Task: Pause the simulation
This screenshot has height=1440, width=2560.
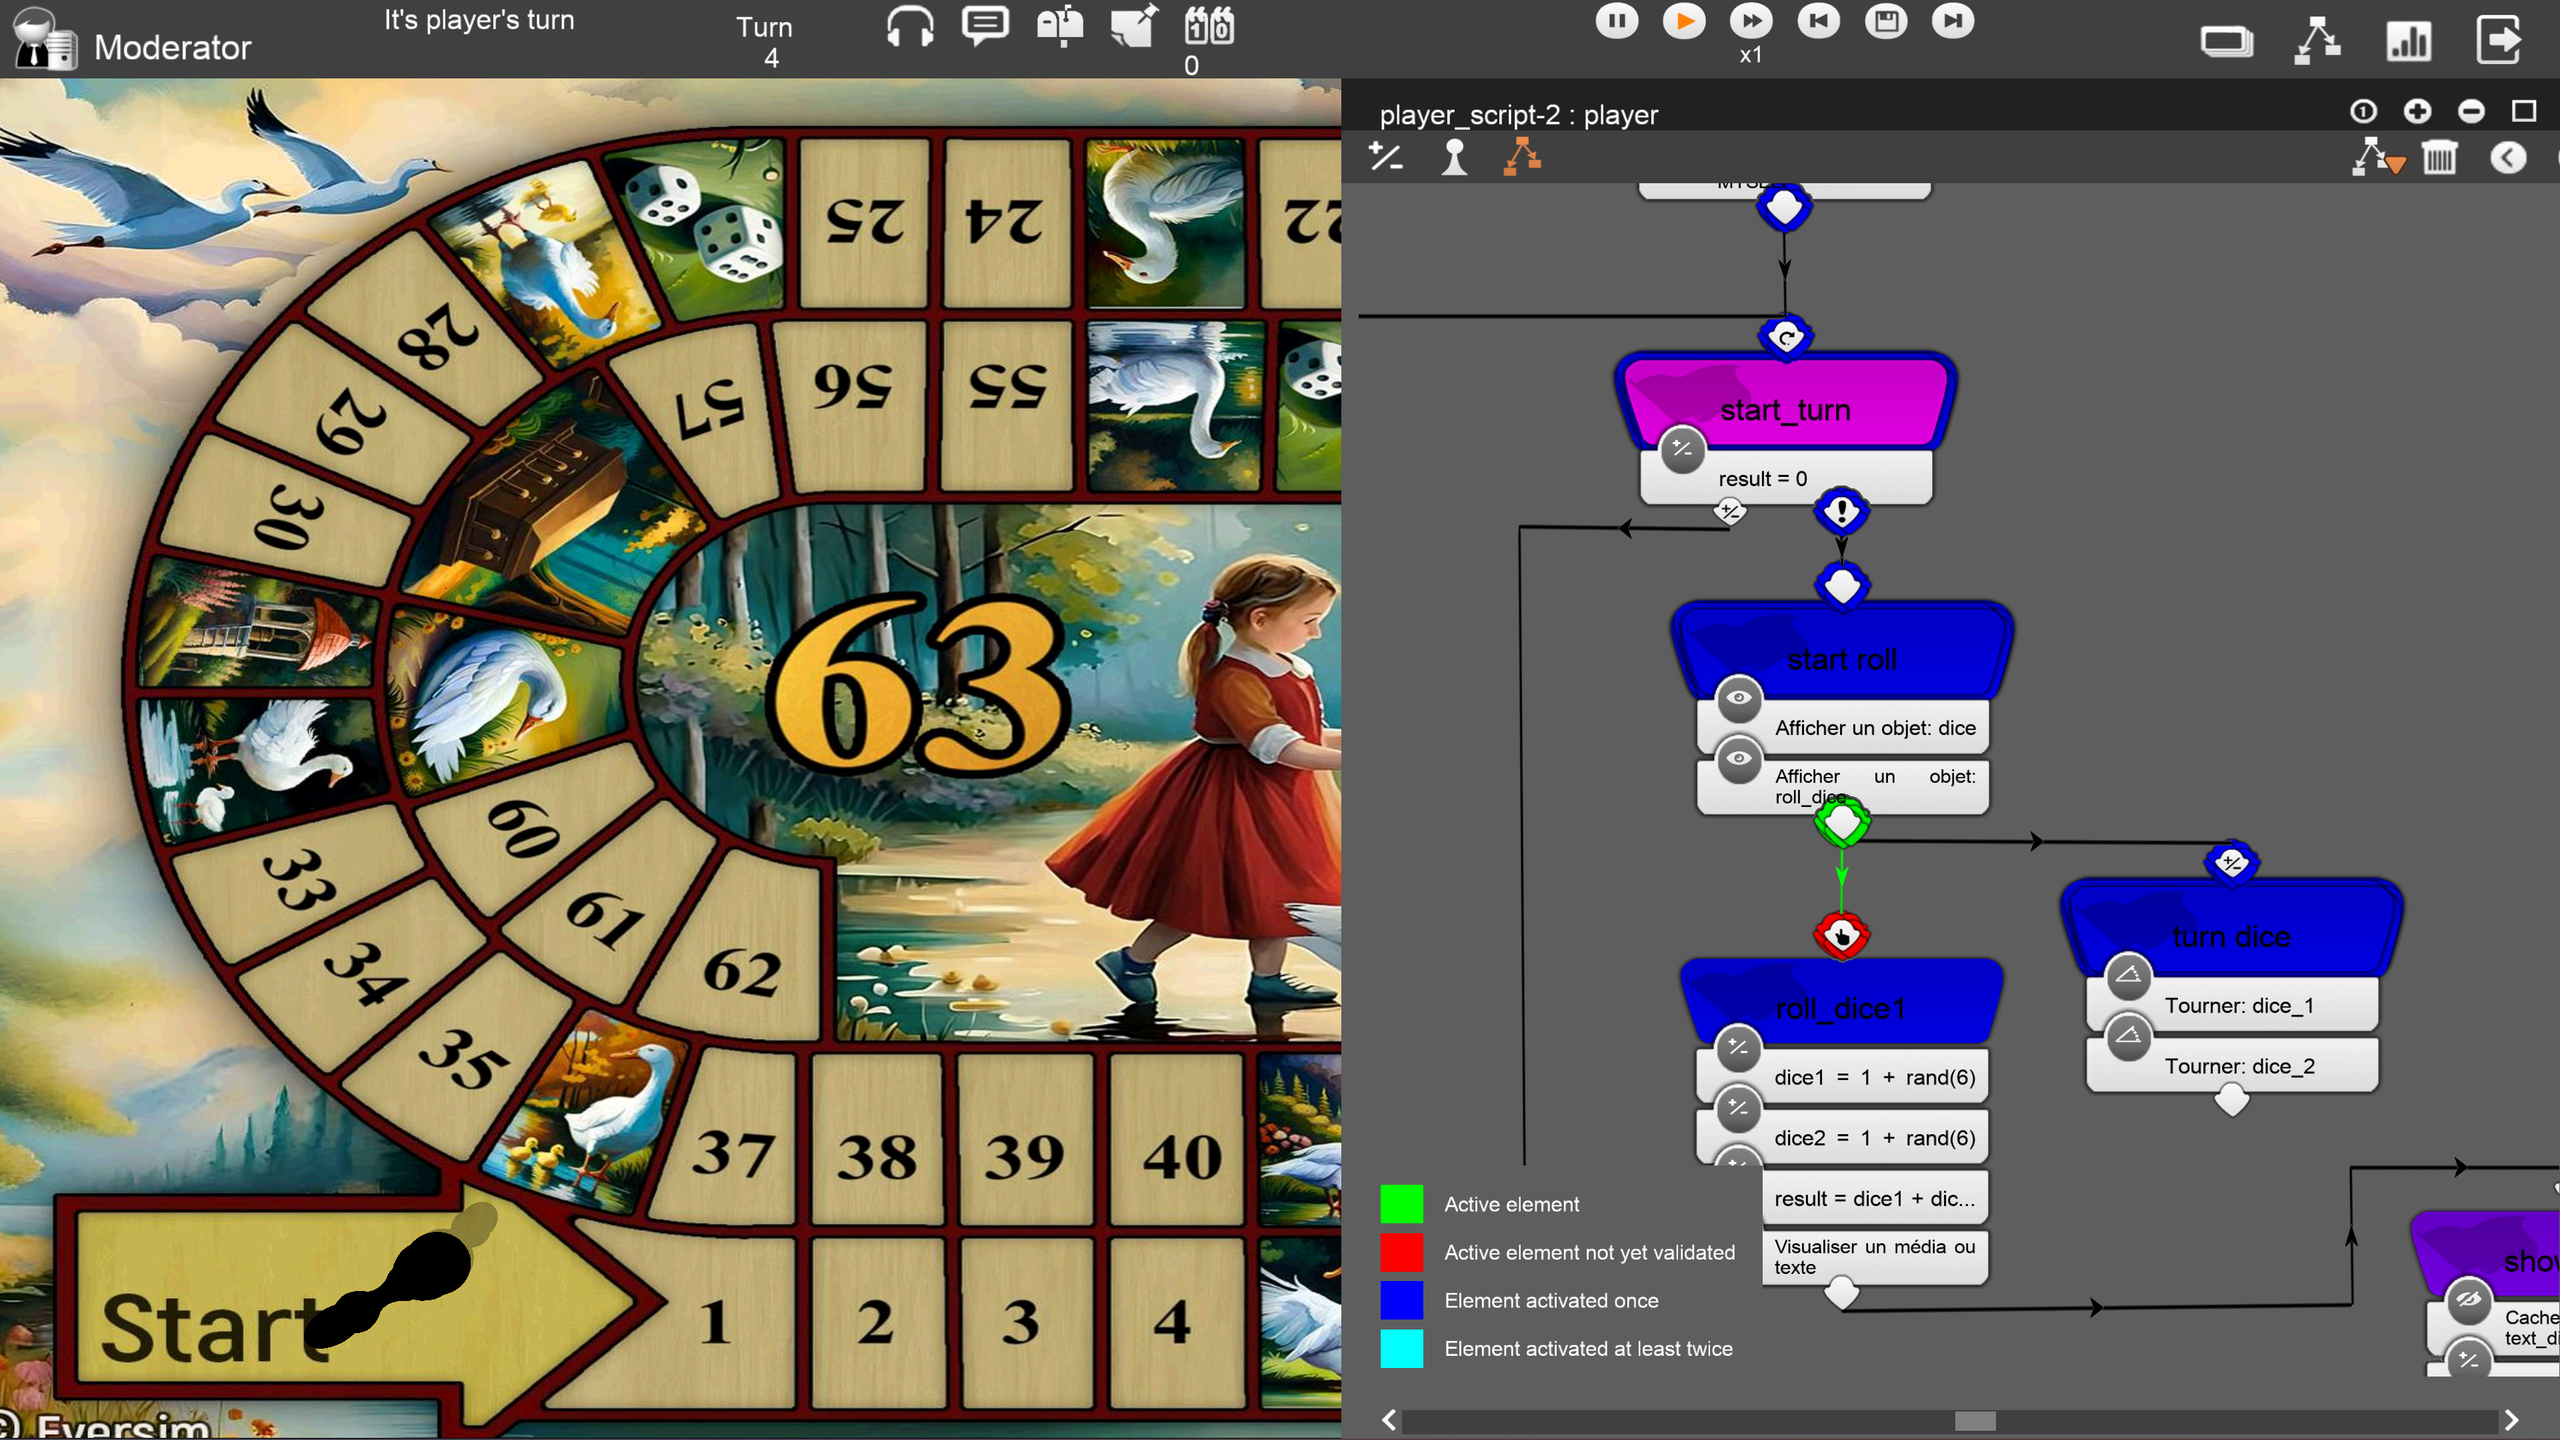Action: 1617,21
